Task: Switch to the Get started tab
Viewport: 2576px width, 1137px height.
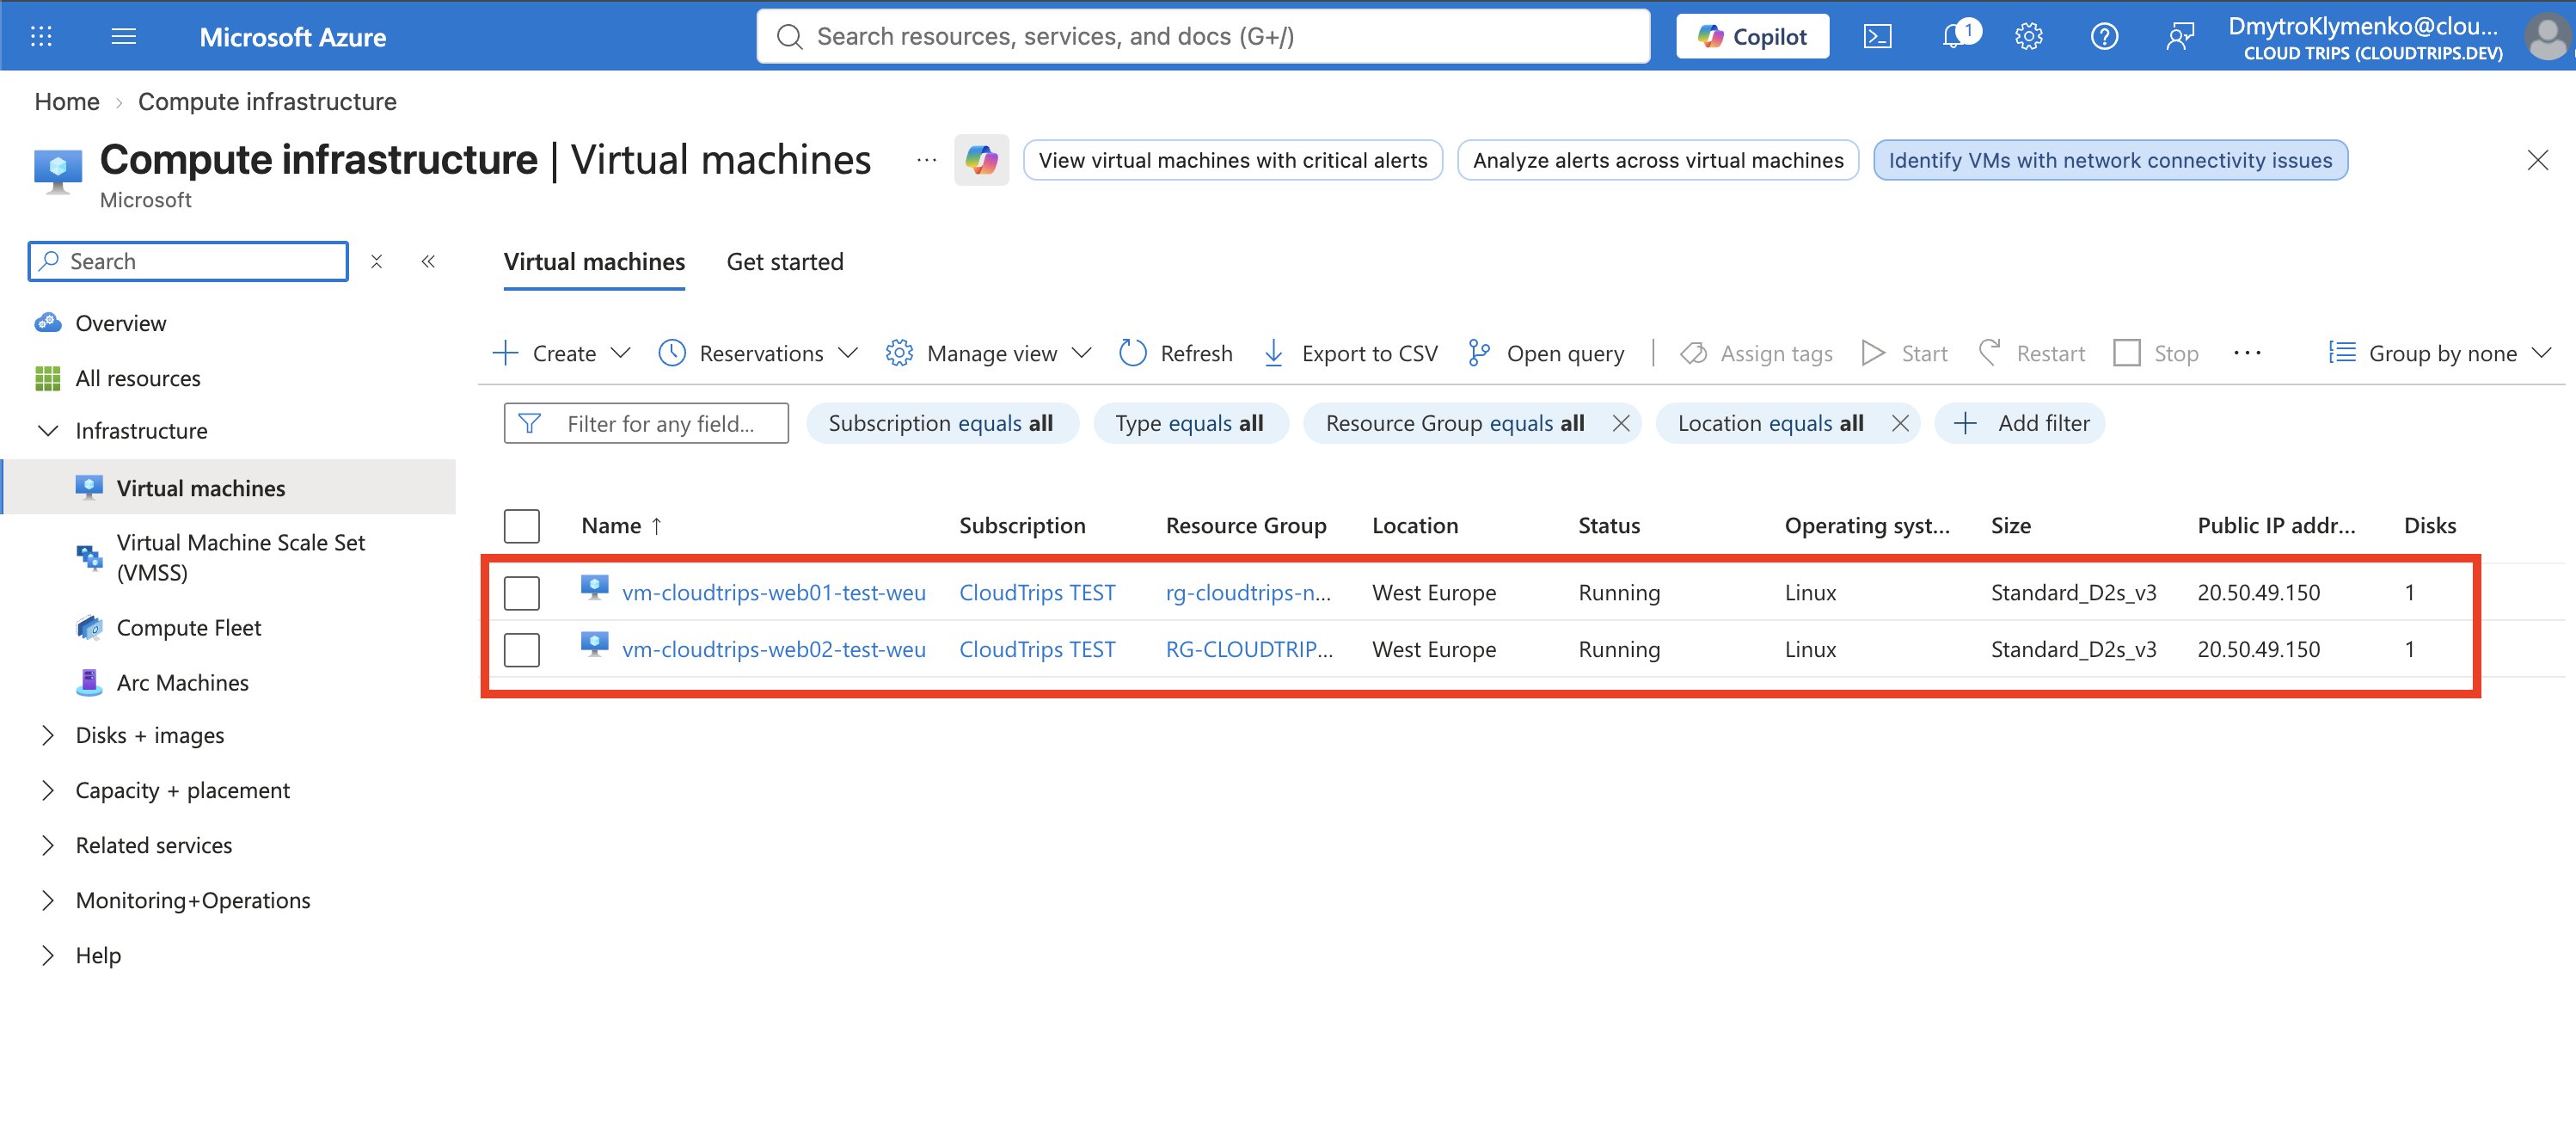Action: coord(785,261)
